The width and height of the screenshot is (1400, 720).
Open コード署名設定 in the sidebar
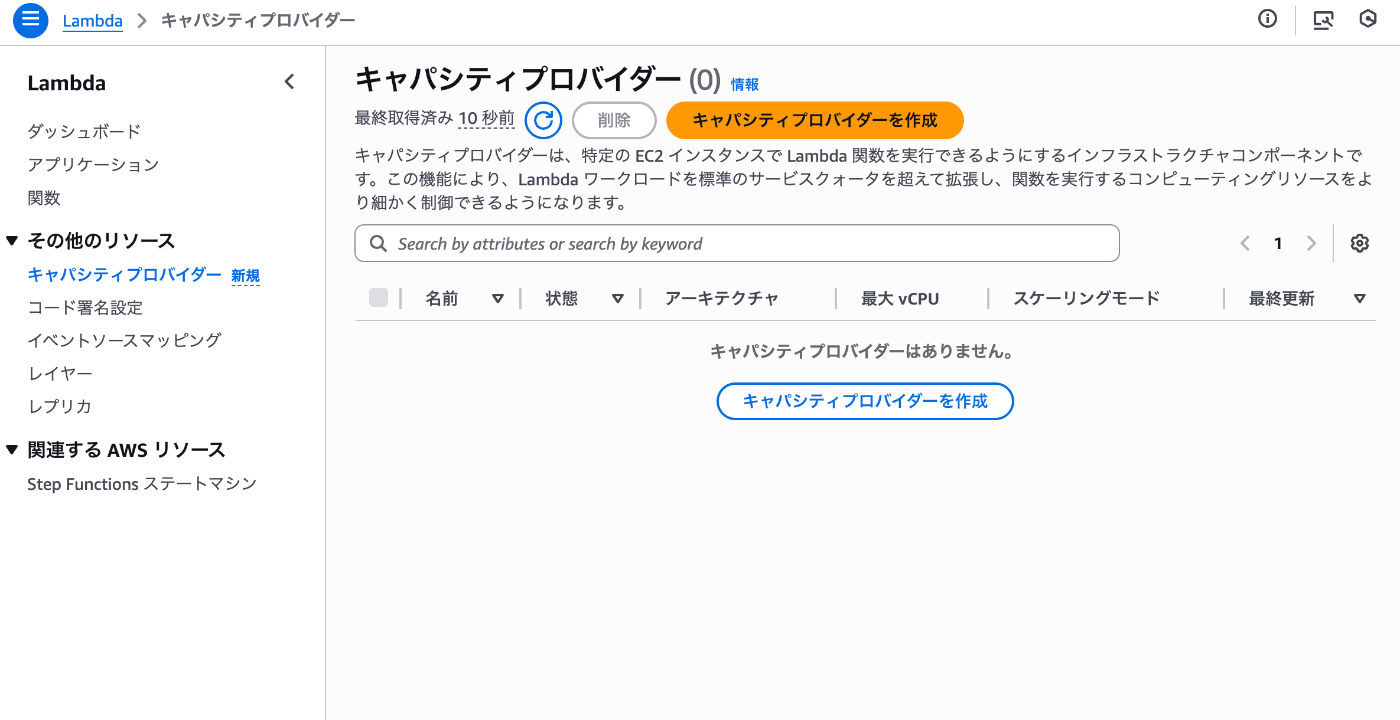tap(85, 307)
